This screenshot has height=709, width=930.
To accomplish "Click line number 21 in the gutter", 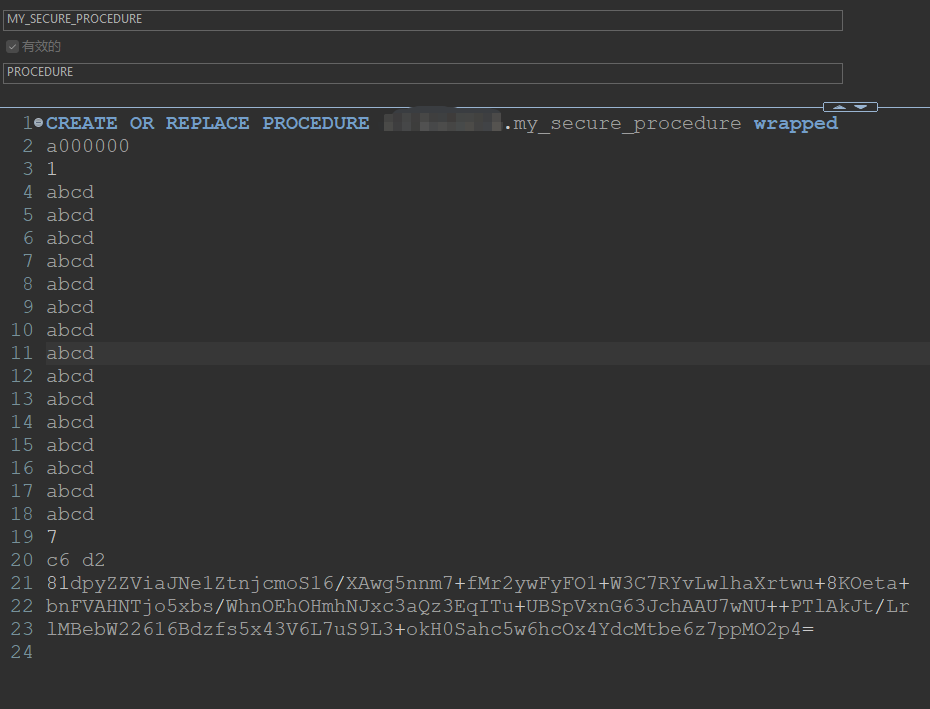I will pos(22,583).
